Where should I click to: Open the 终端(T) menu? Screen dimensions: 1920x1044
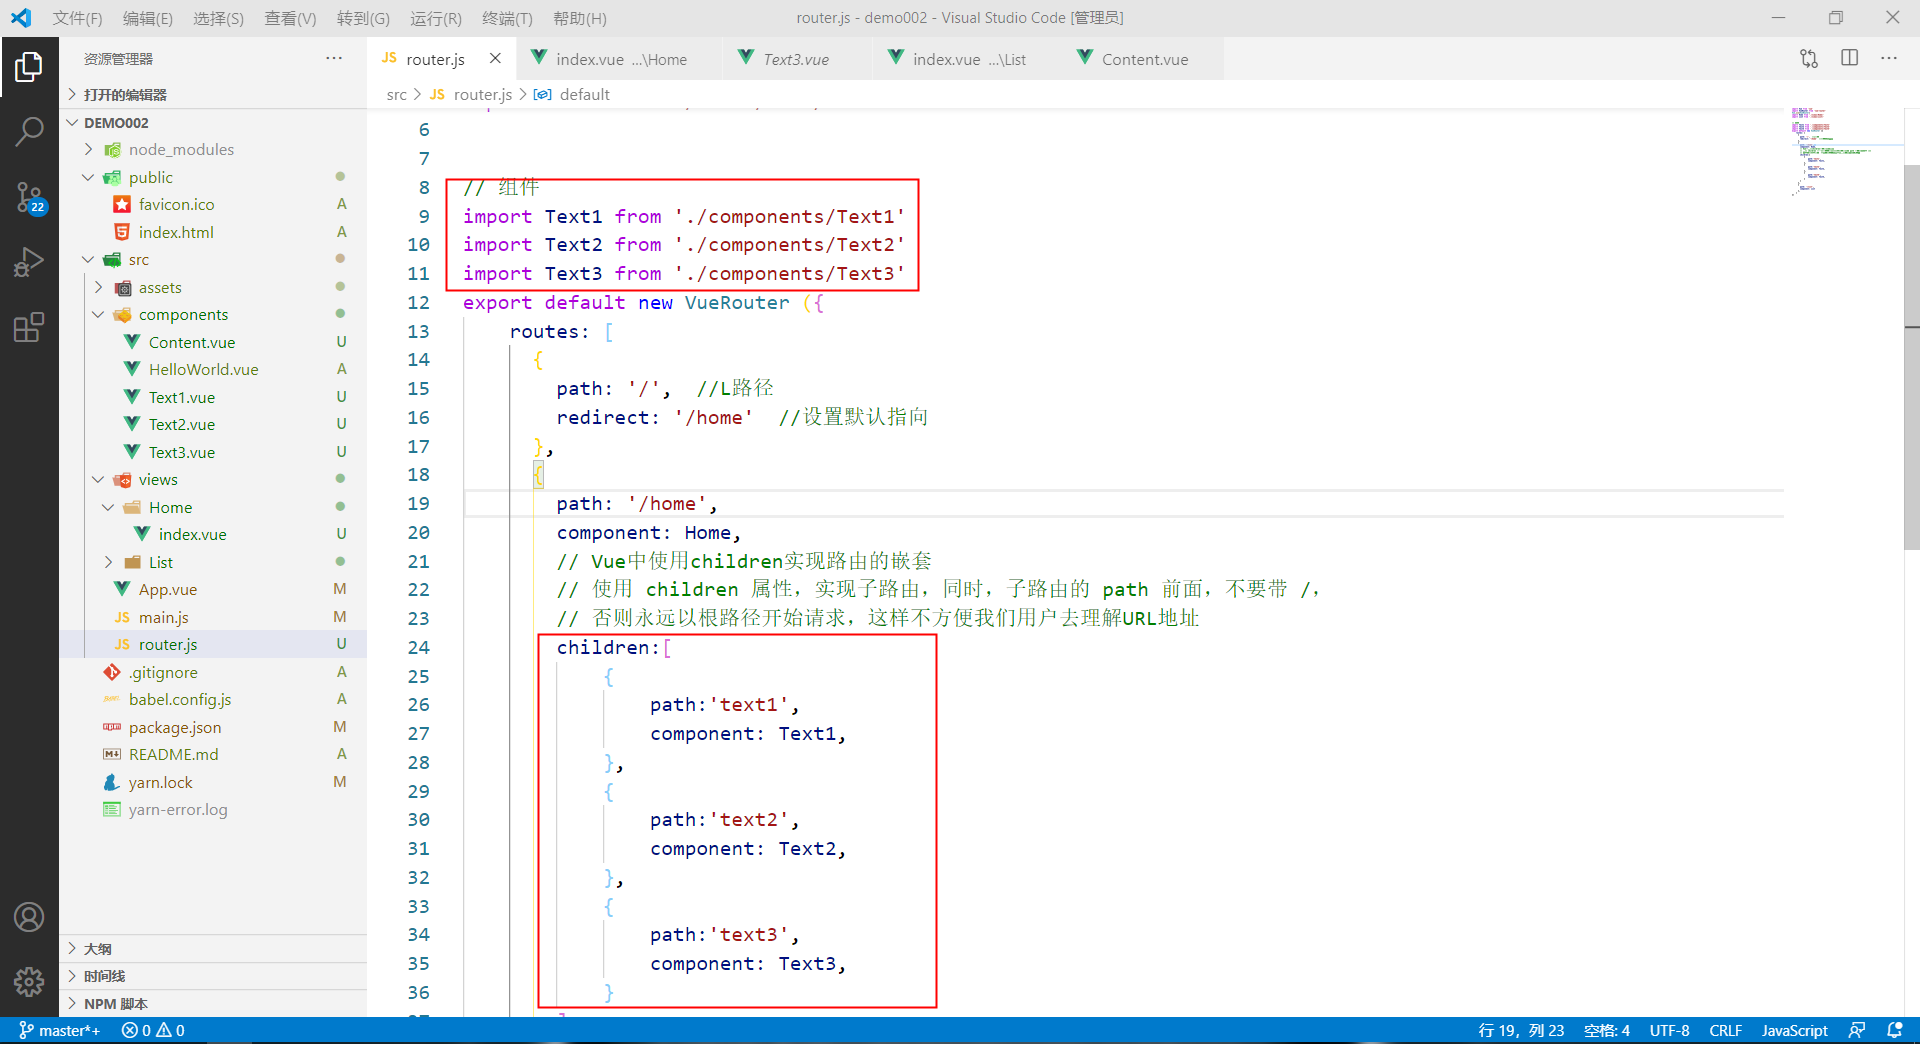point(507,18)
